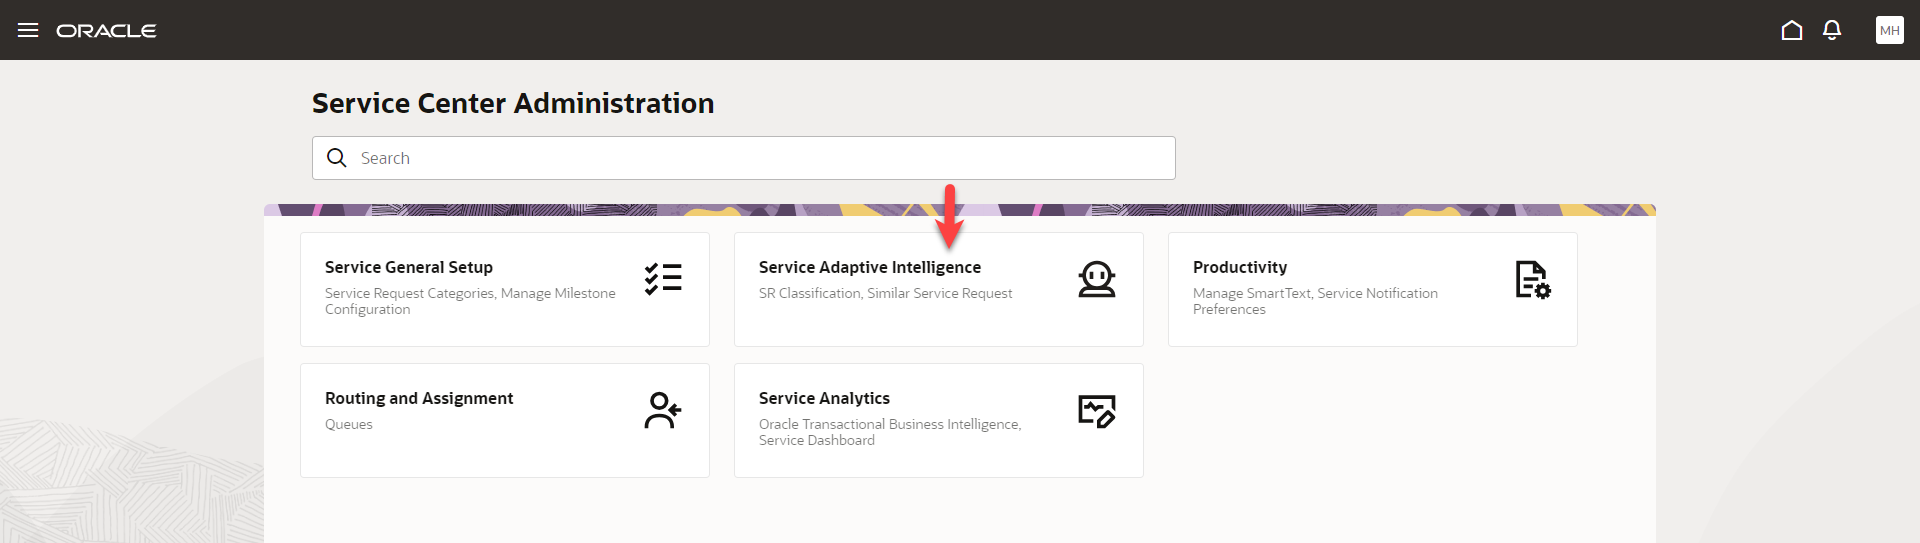Open the hamburger navigation menu

[x=28, y=30]
